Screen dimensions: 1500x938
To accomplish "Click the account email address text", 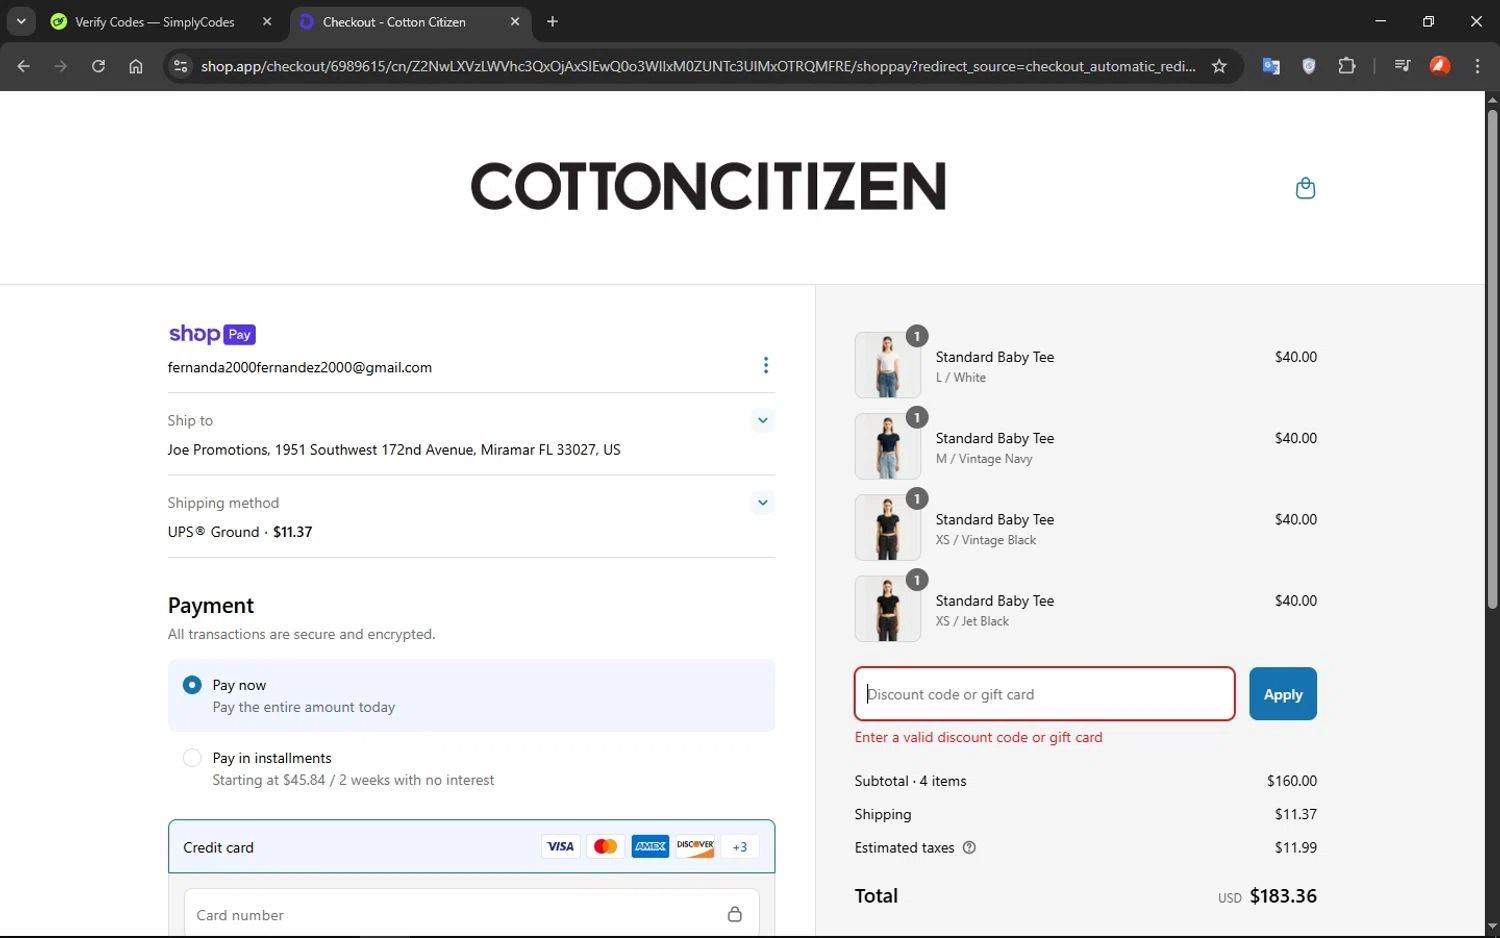I will (x=300, y=367).
